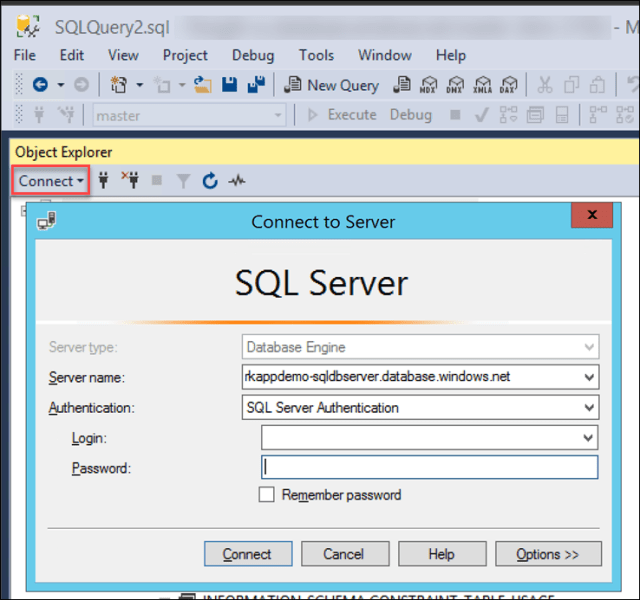Viewport: 640px width, 600px height.
Task: Click the Filter funnel icon in Object Explorer
Action: pos(183,180)
